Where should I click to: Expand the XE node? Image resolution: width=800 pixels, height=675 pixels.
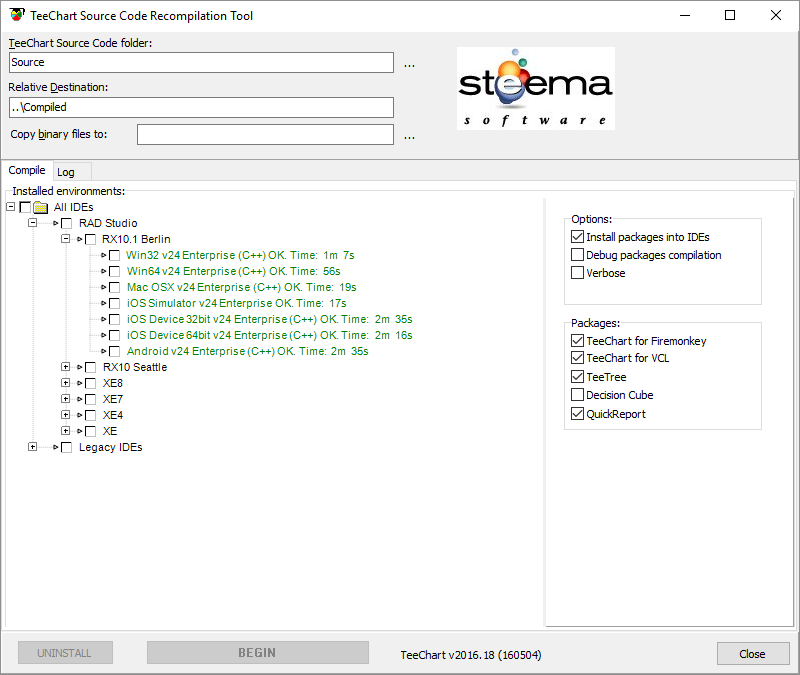[x=65, y=430]
